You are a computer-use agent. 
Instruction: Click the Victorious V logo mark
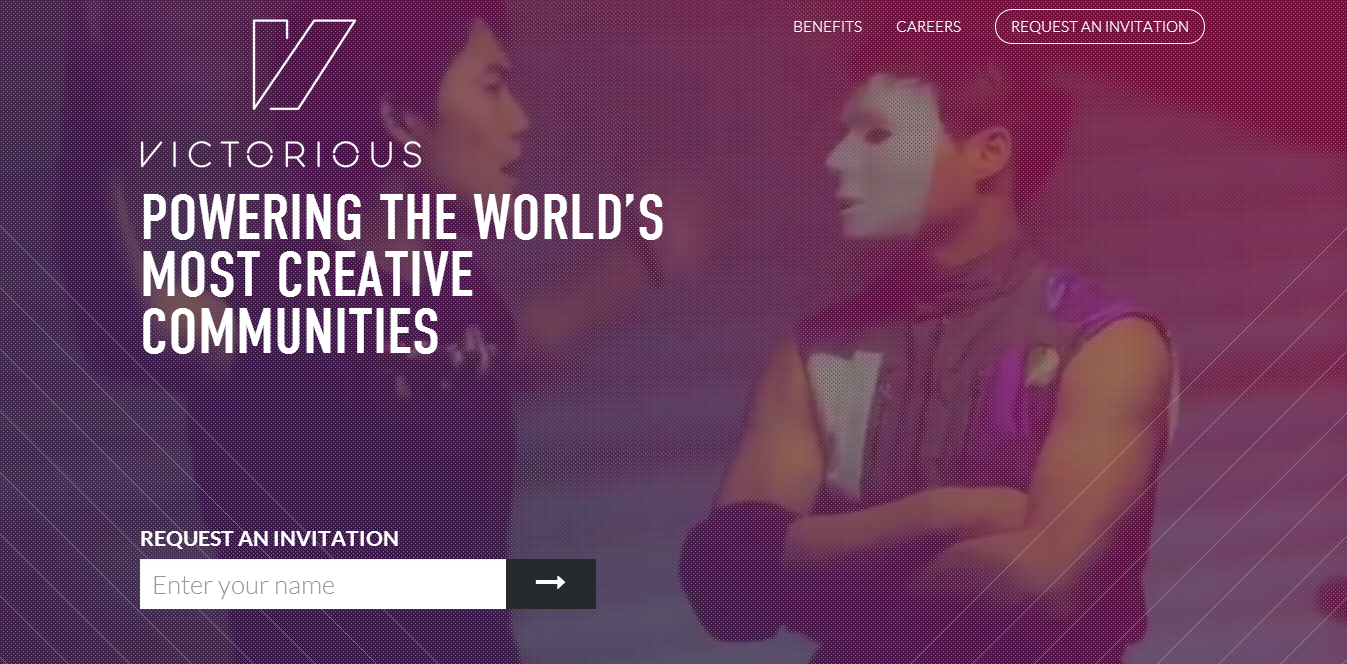tap(304, 64)
